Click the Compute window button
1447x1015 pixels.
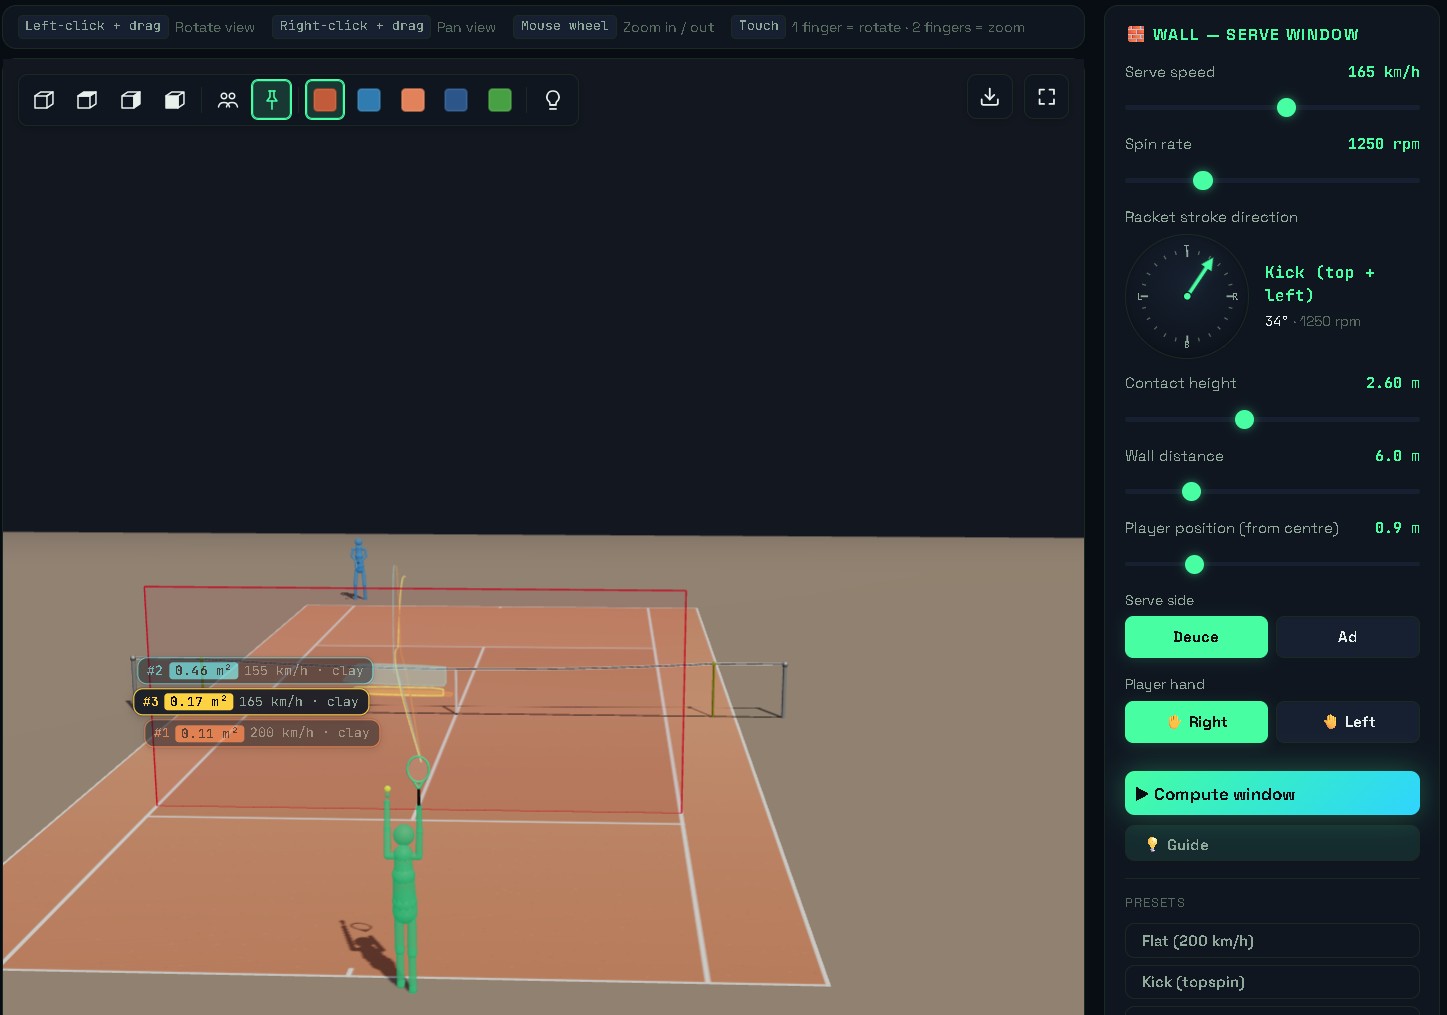[x=1272, y=793]
